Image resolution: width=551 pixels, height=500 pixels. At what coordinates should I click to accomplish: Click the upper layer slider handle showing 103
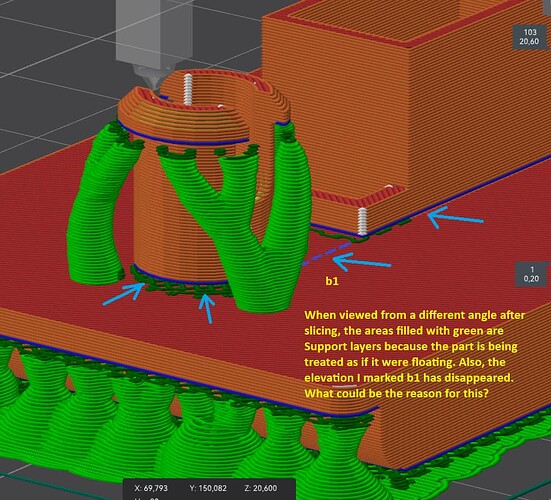[x=529, y=37]
